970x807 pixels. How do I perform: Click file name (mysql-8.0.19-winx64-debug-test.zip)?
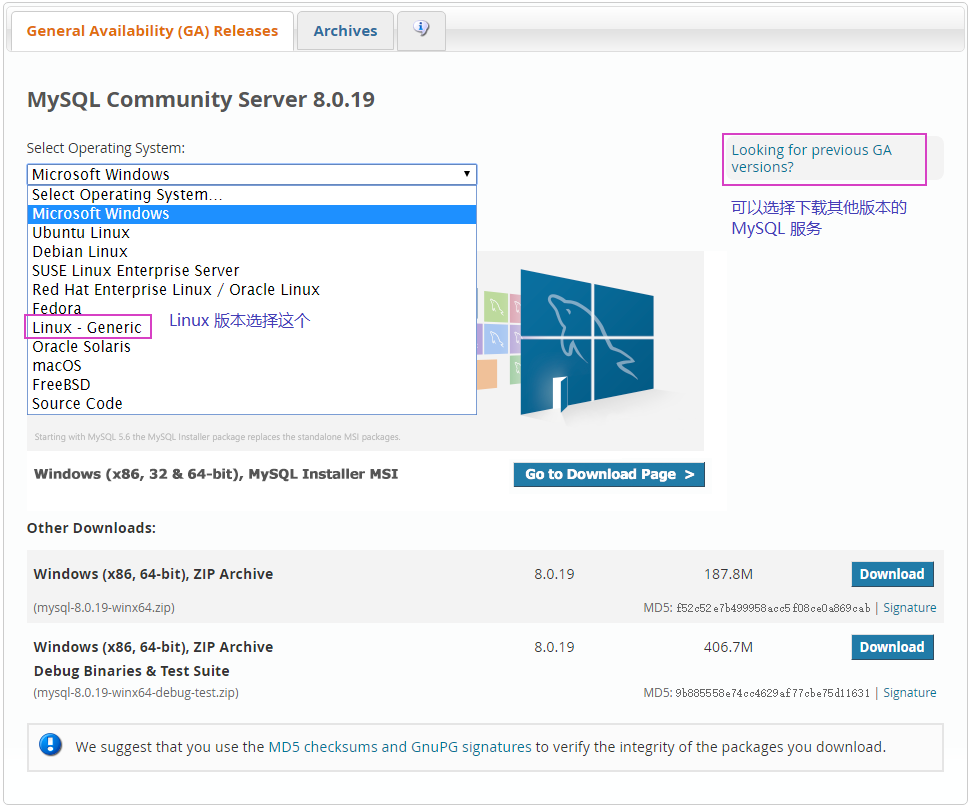(136, 693)
